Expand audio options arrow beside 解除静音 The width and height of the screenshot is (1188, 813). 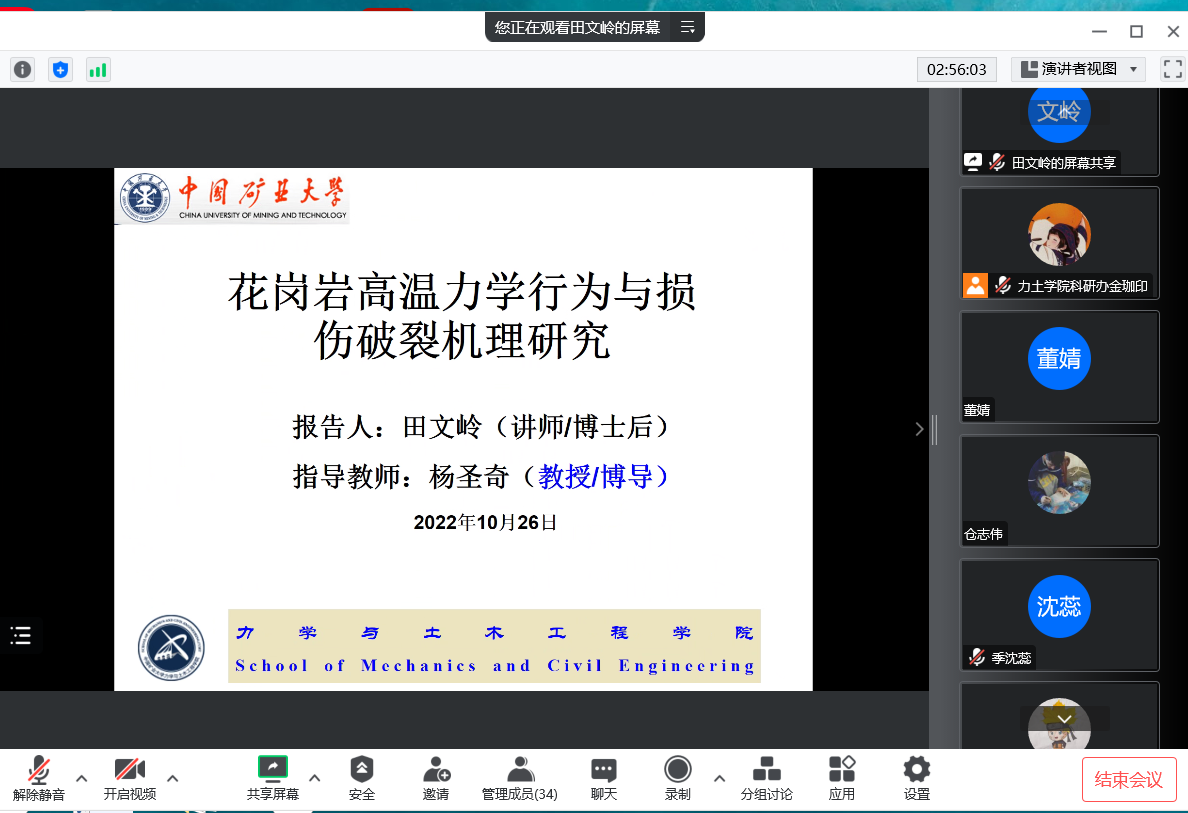point(82,778)
